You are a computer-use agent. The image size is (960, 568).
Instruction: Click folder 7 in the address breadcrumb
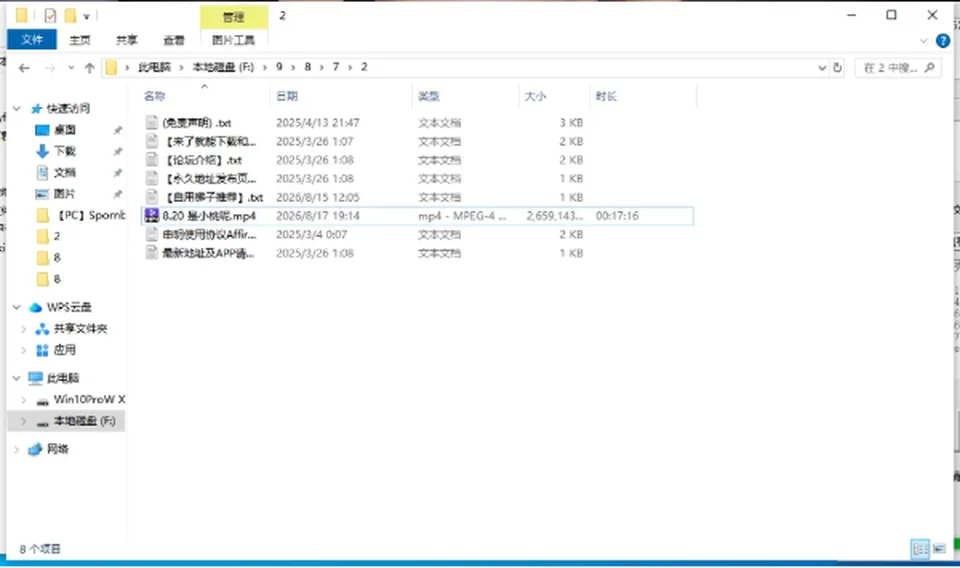[x=336, y=67]
